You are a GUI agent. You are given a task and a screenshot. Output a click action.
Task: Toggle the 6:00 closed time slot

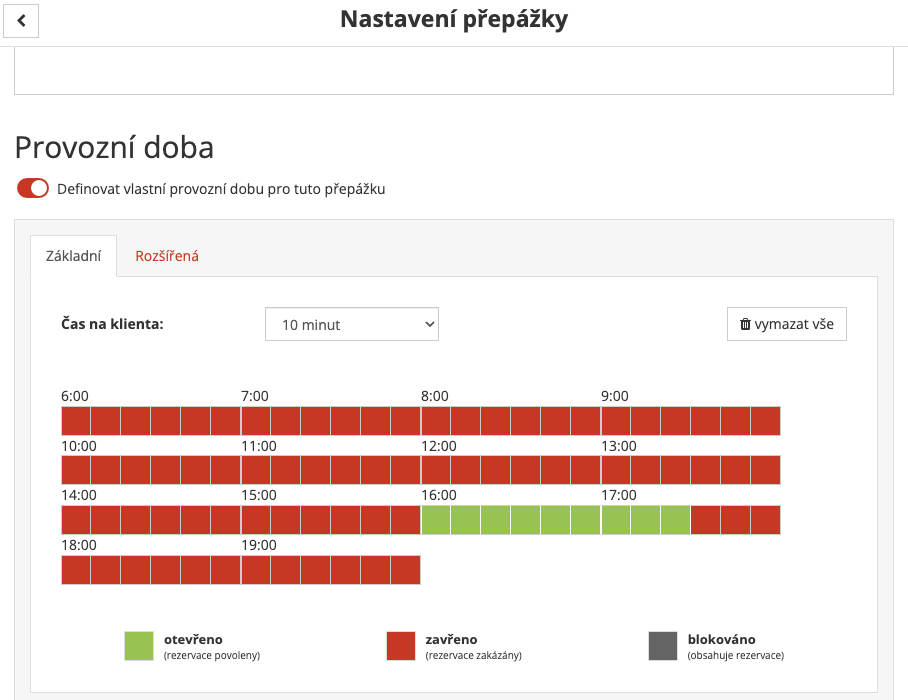click(x=76, y=421)
